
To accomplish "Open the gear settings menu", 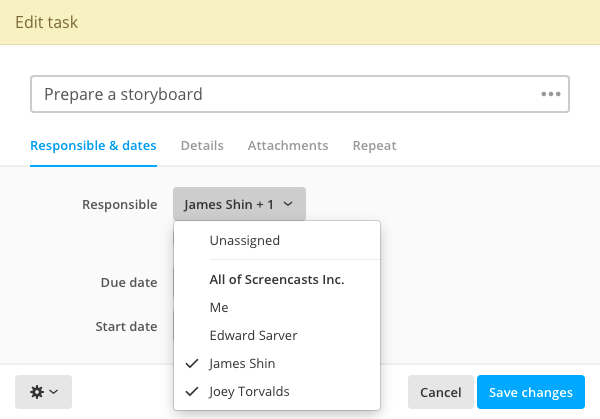I will (43, 392).
